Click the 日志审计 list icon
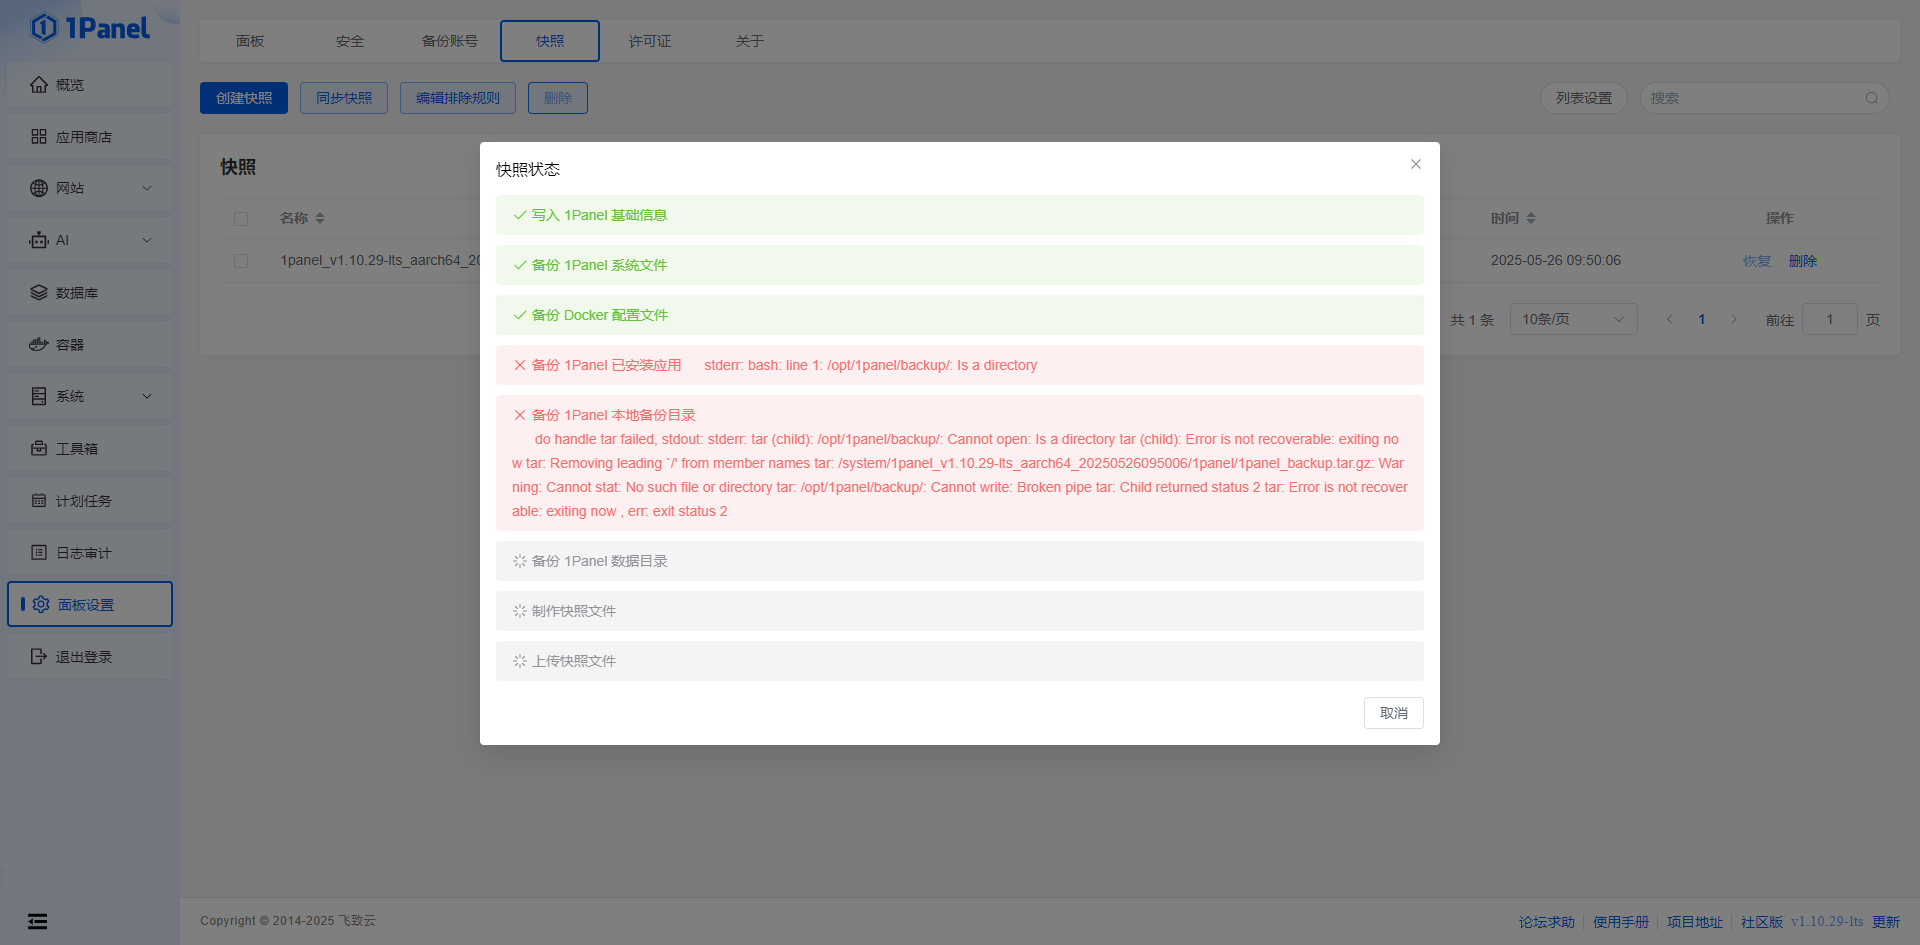 pyautogui.click(x=39, y=552)
